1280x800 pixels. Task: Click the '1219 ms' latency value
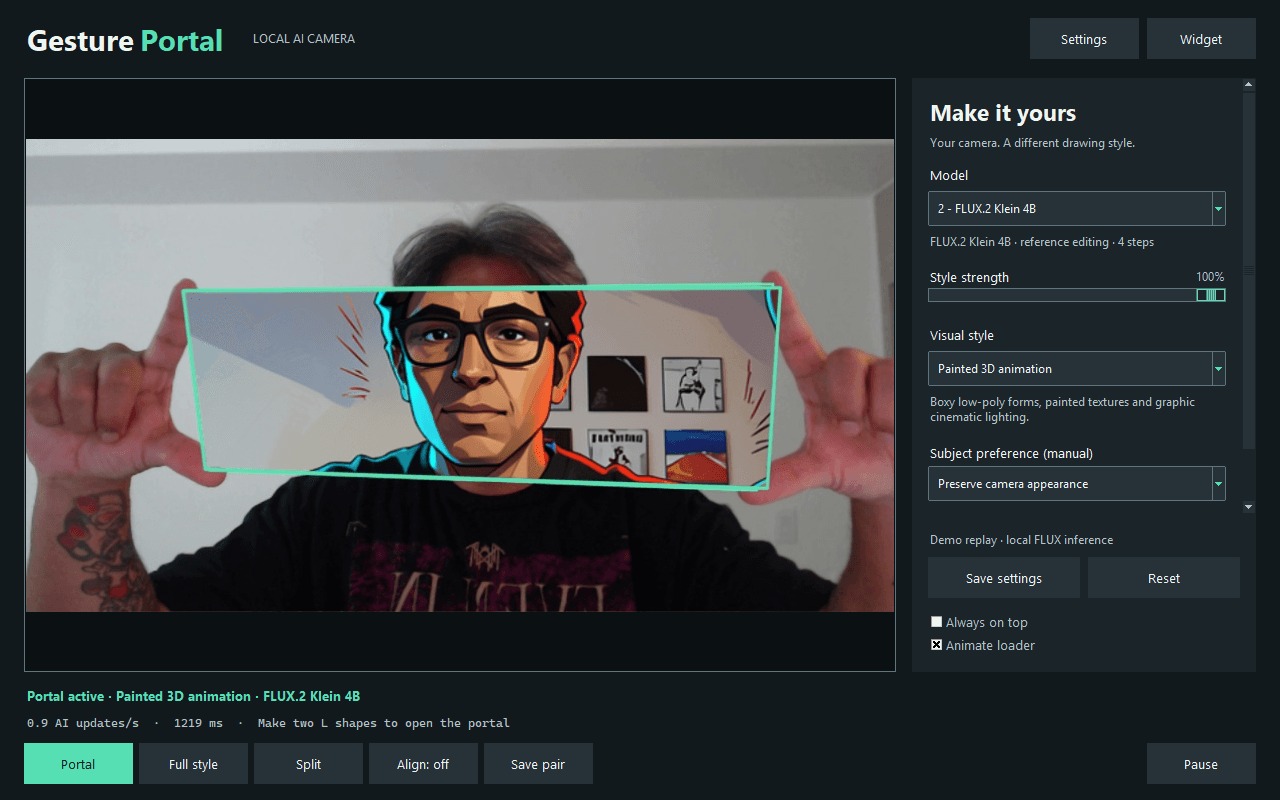[x=198, y=723]
